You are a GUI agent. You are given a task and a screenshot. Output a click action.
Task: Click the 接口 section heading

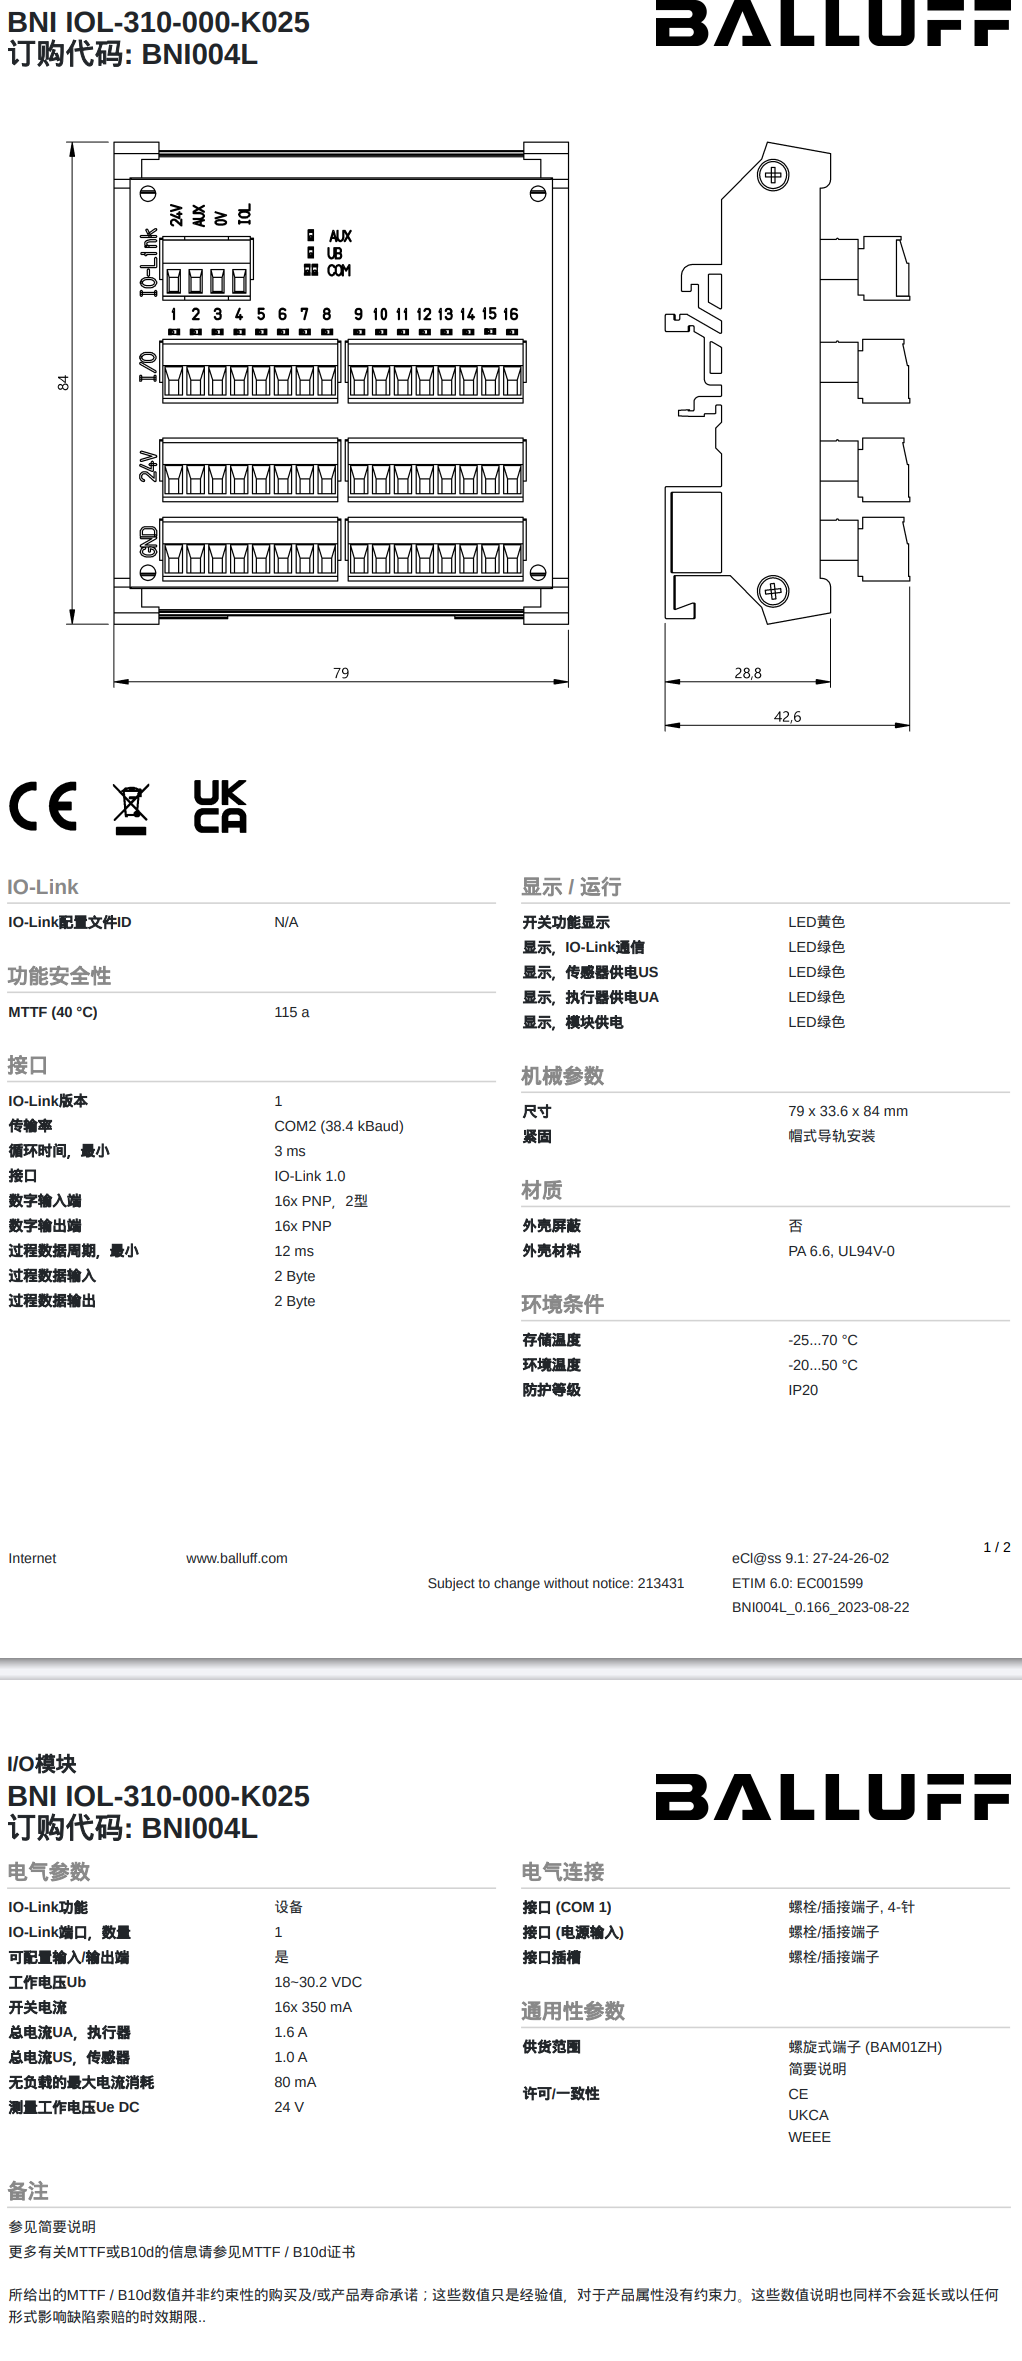pyautogui.click(x=27, y=1065)
